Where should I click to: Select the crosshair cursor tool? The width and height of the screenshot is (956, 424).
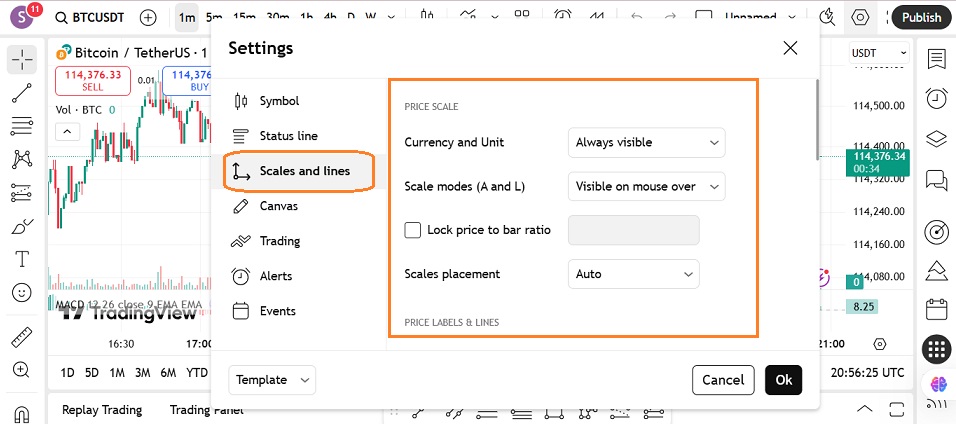point(22,59)
